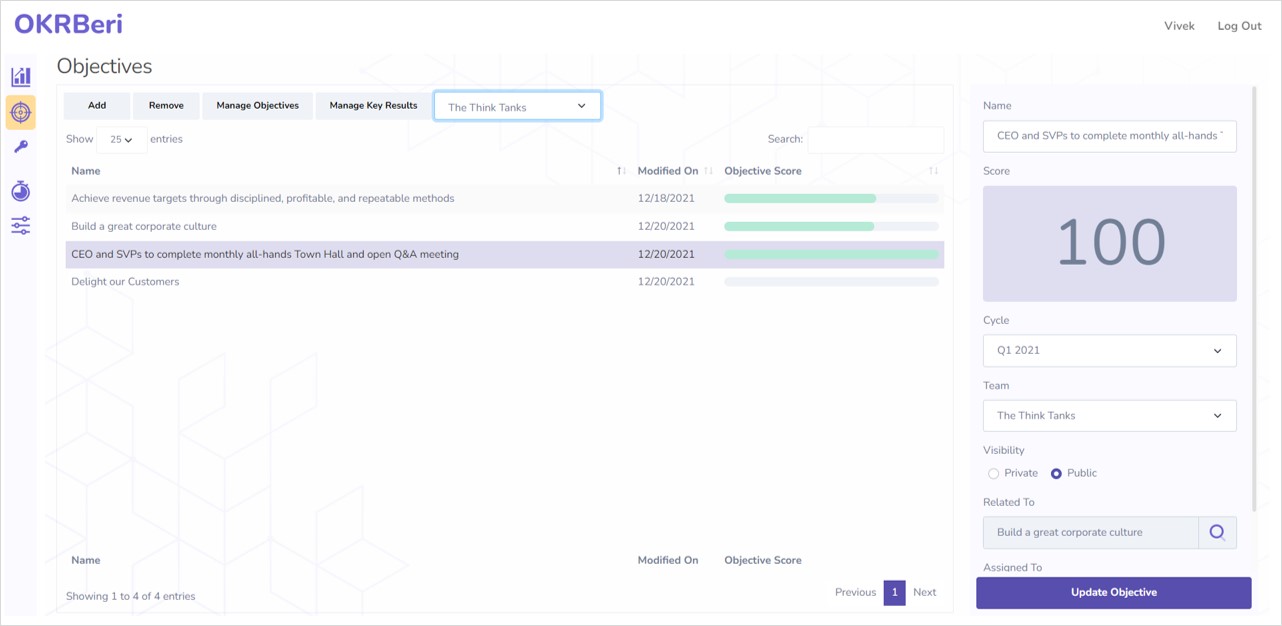1282x626 pixels.
Task: Open Manage Objectives
Action: point(257,106)
